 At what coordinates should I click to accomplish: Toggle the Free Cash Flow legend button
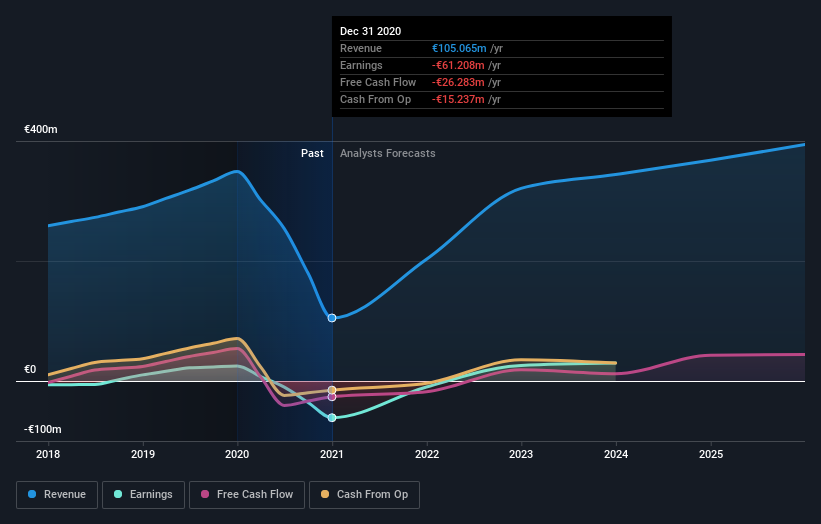pyautogui.click(x=247, y=495)
